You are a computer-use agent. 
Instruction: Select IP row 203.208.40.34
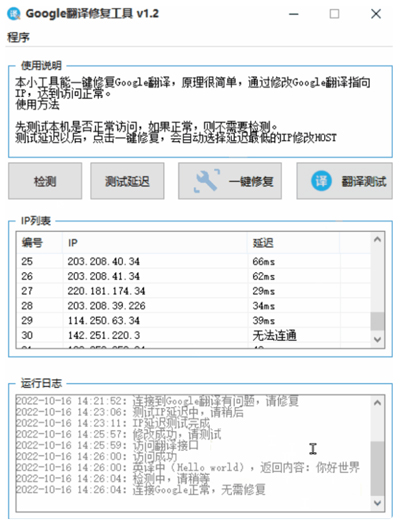click(193, 261)
